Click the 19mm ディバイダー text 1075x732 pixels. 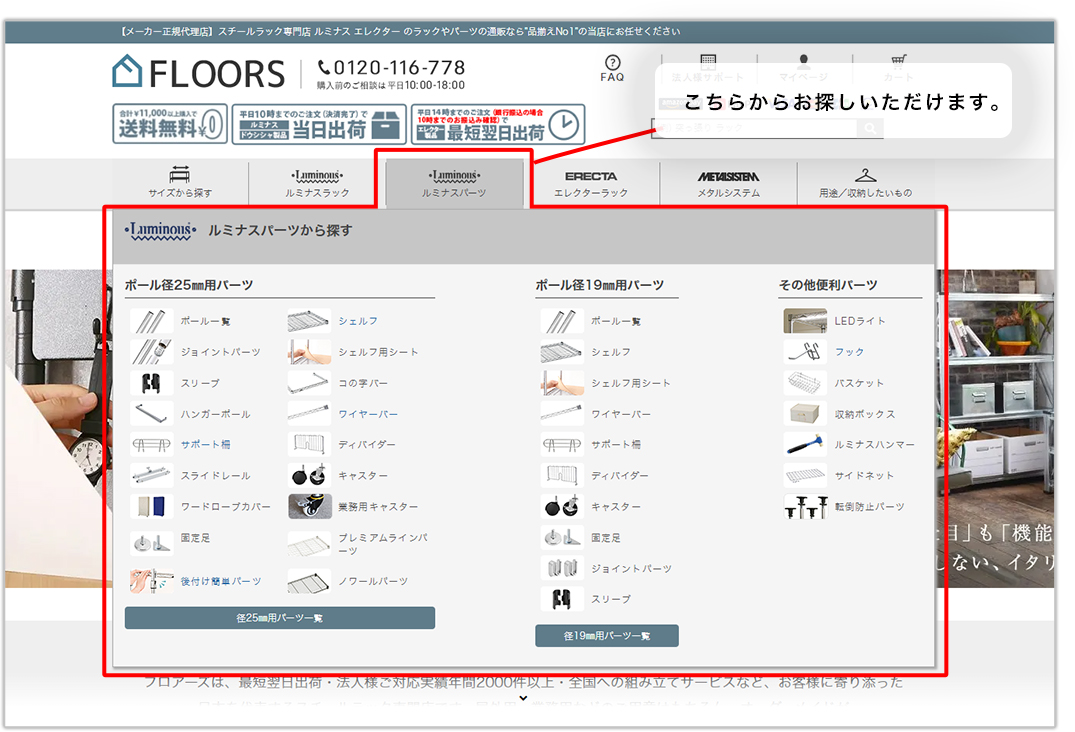point(620,475)
